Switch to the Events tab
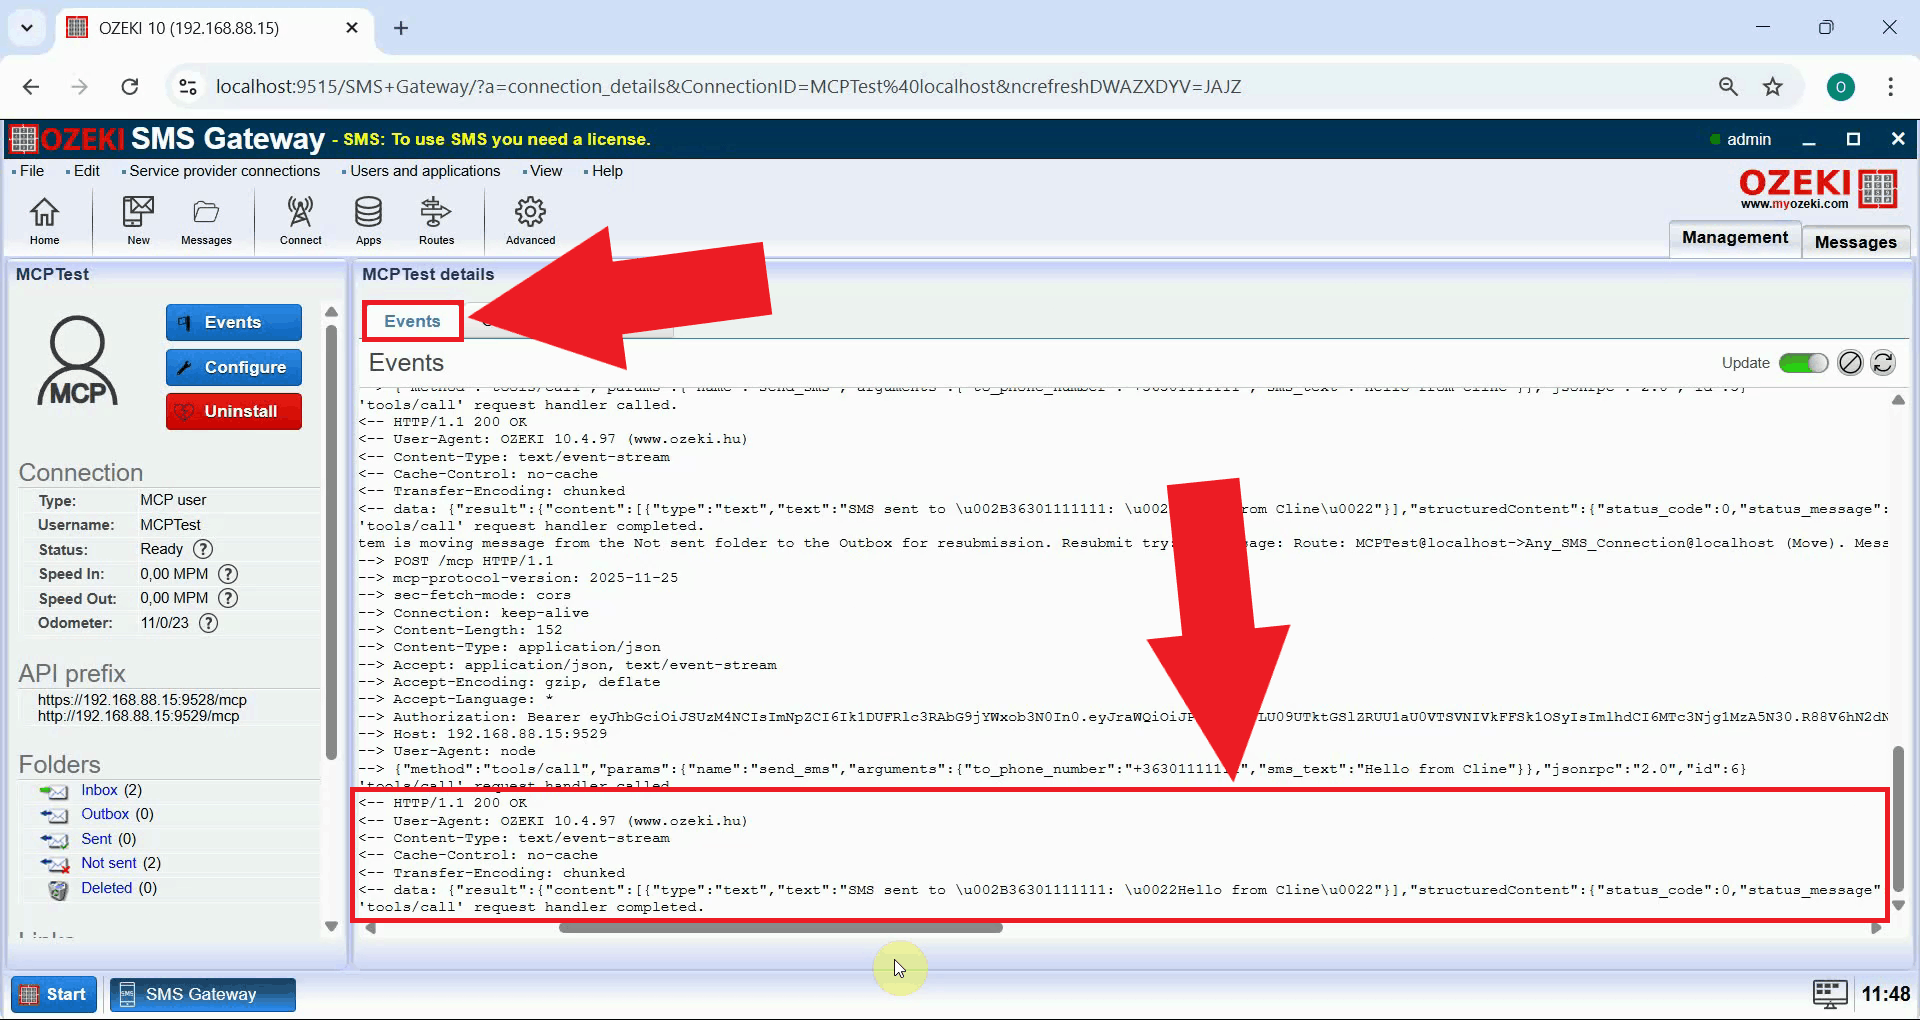 412,321
